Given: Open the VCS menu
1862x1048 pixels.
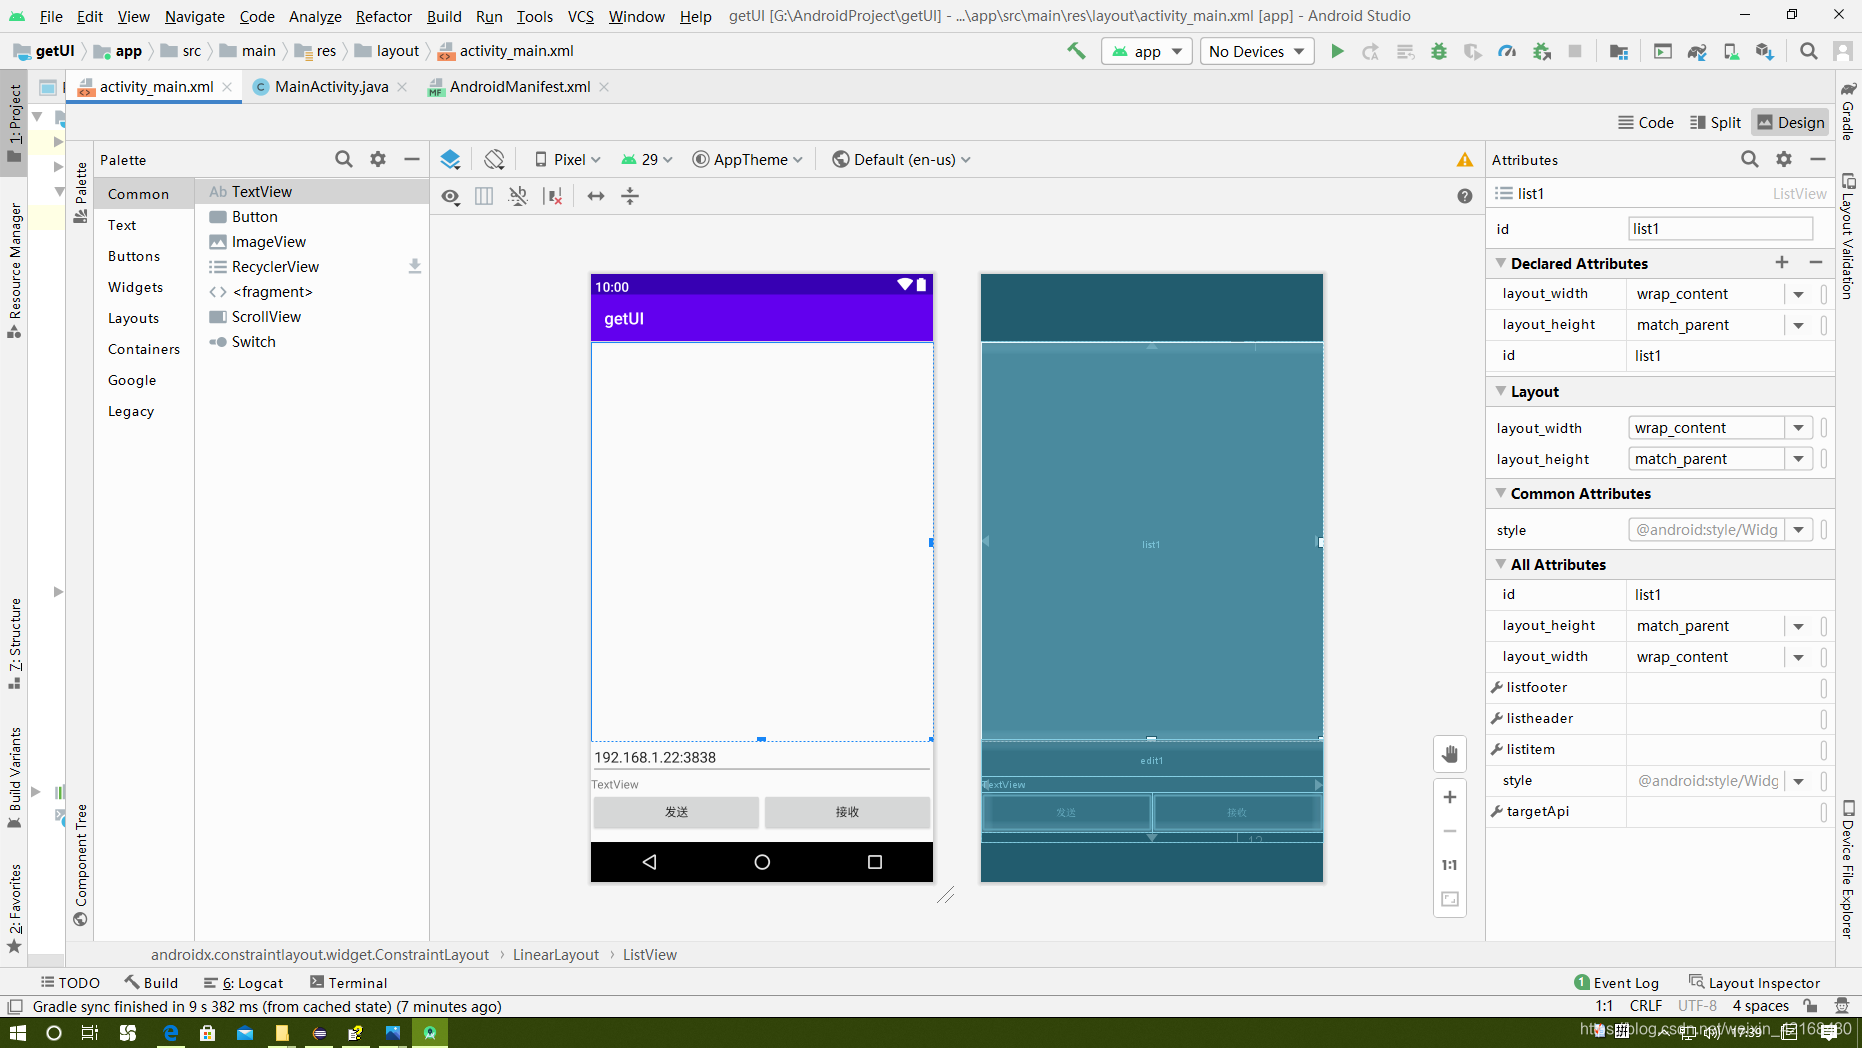Looking at the screenshot, I should [581, 16].
